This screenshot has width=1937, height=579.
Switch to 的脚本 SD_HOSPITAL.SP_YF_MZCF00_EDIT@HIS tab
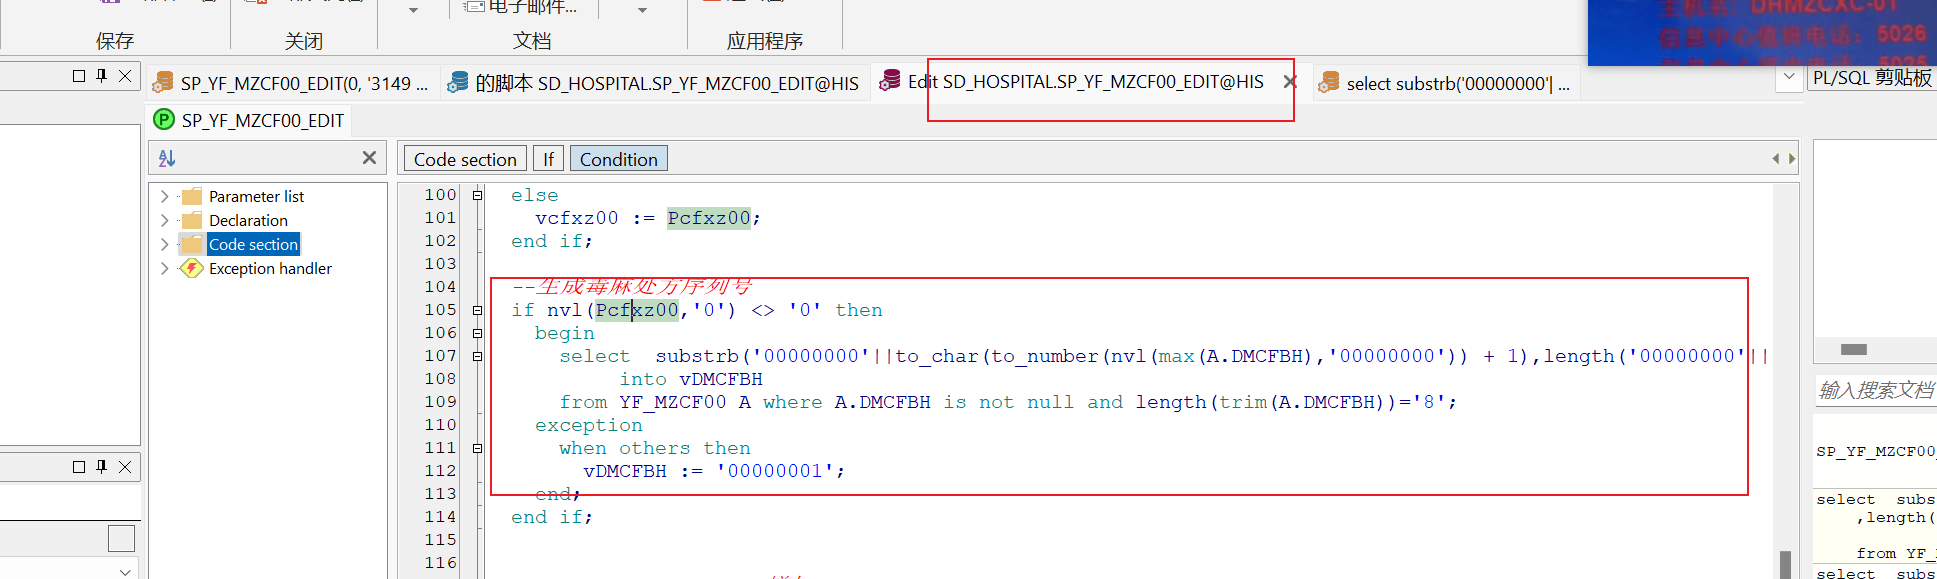tap(653, 83)
